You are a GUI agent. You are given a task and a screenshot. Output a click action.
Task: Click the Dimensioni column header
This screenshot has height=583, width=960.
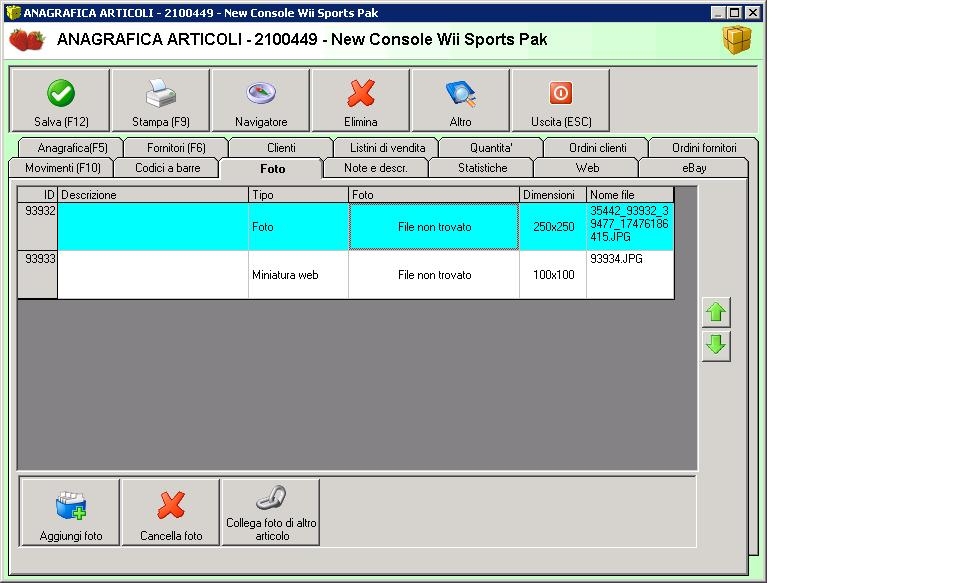point(553,195)
